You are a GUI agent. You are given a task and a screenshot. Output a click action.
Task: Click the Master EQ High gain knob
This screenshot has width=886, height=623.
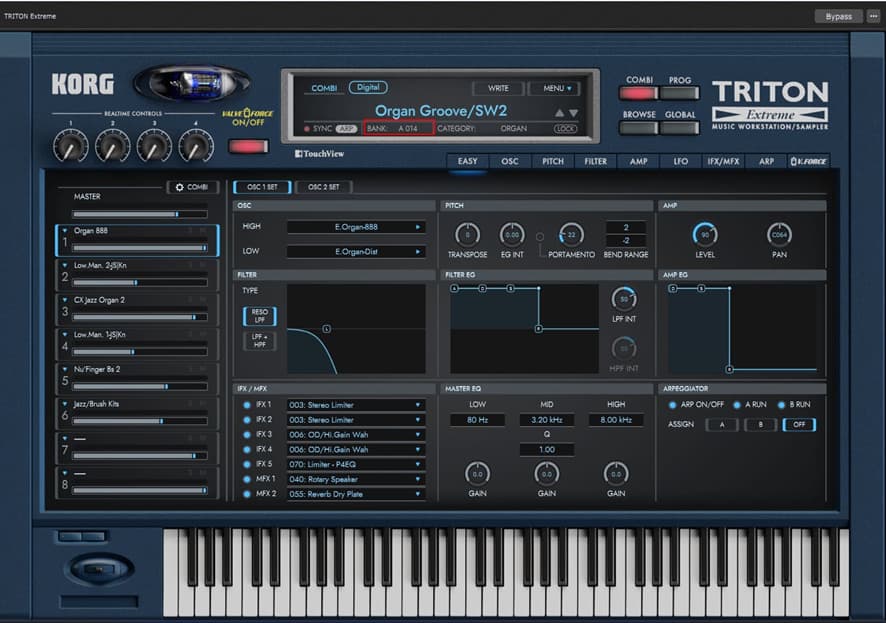click(616, 474)
